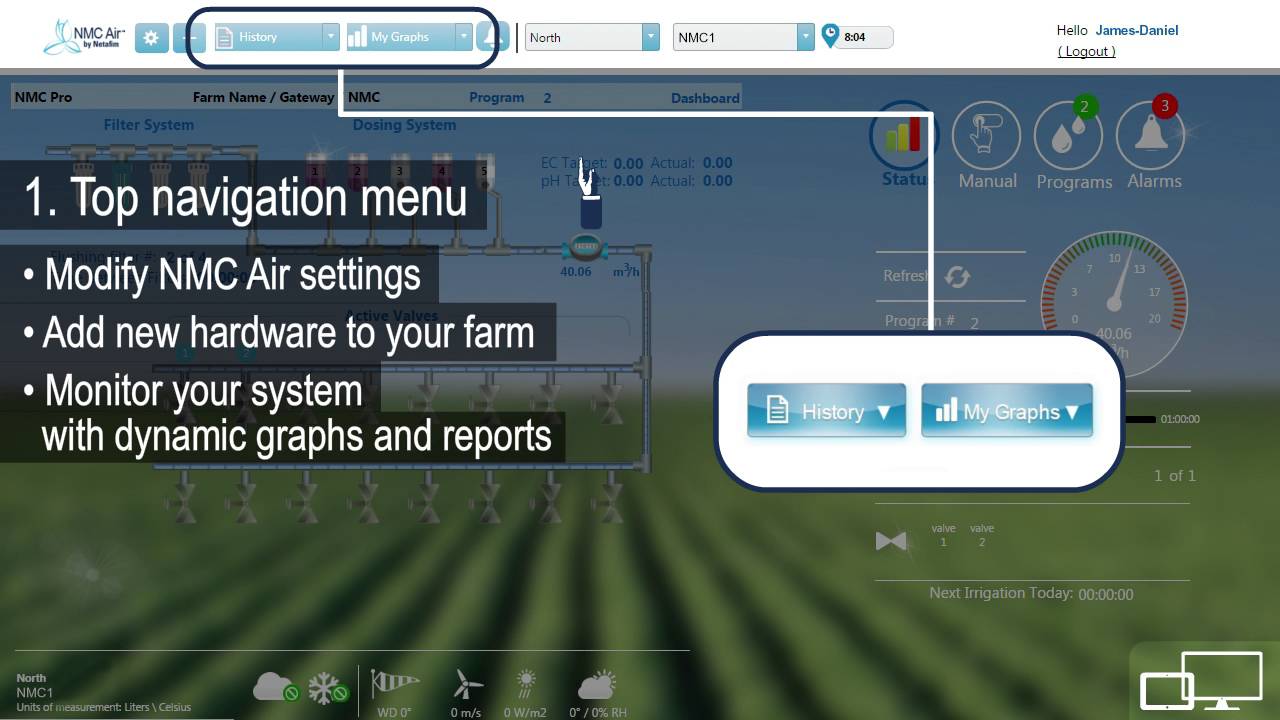Click the Next Irrigation Today time 00:00:00
This screenshot has width=1280, height=720.
pos(1106,594)
